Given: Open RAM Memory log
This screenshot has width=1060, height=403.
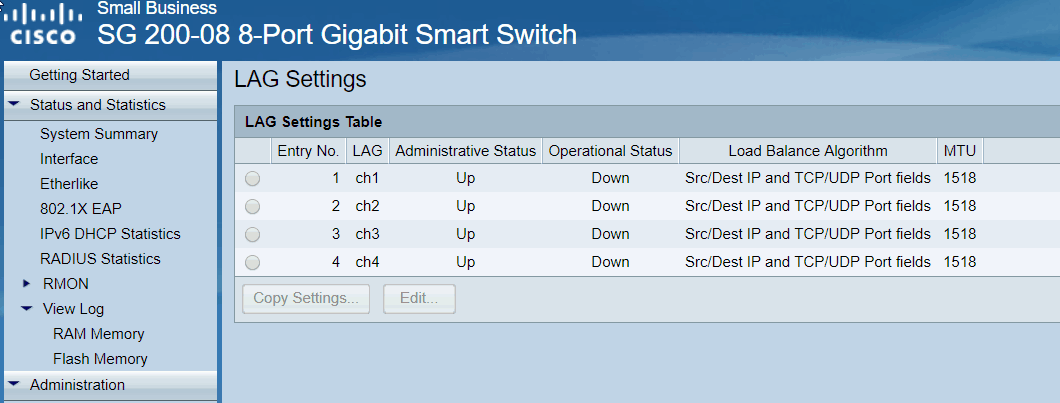Looking at the screenshot, I should [x=99, y=334].
